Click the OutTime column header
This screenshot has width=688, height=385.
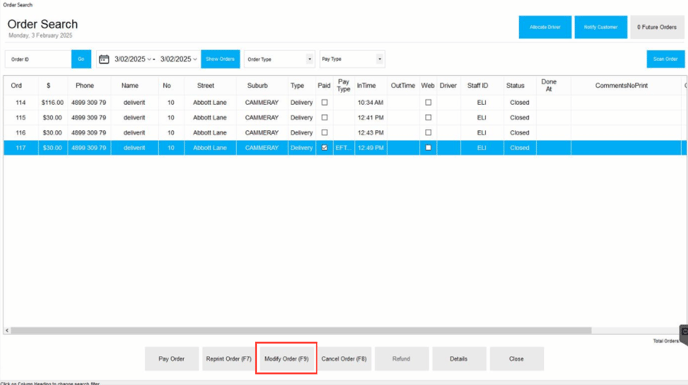click(403, 86)
